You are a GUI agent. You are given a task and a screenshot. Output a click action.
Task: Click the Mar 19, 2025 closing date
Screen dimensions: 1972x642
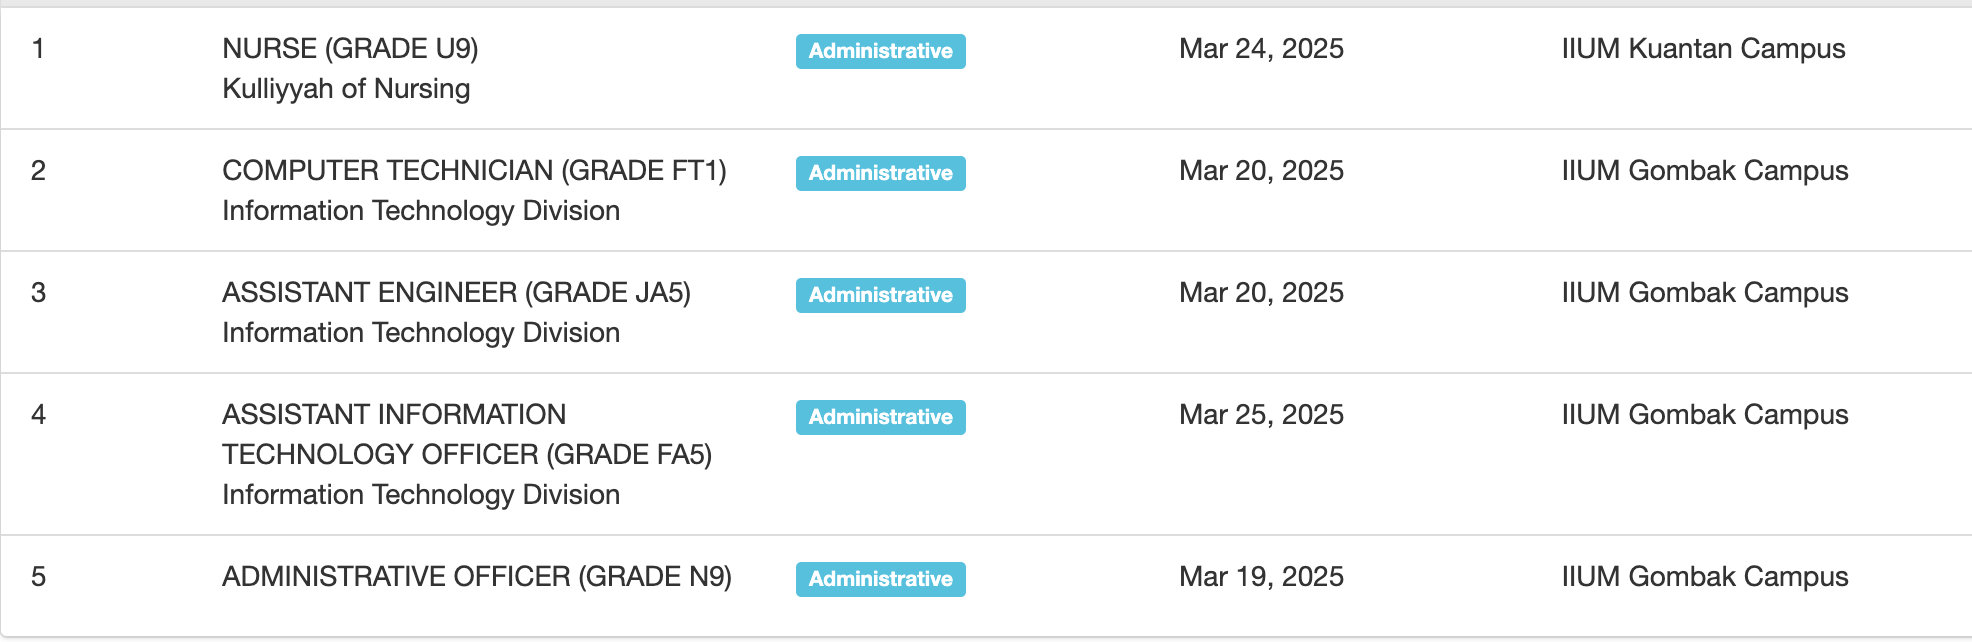click(1261, 577)
